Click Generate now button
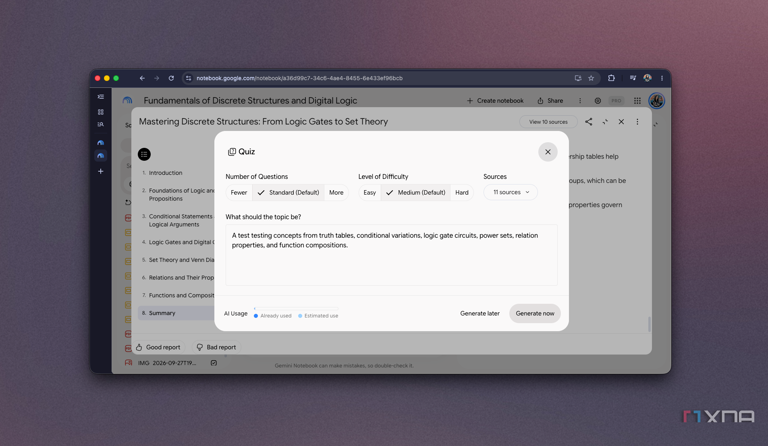 [x=535, y=313]
